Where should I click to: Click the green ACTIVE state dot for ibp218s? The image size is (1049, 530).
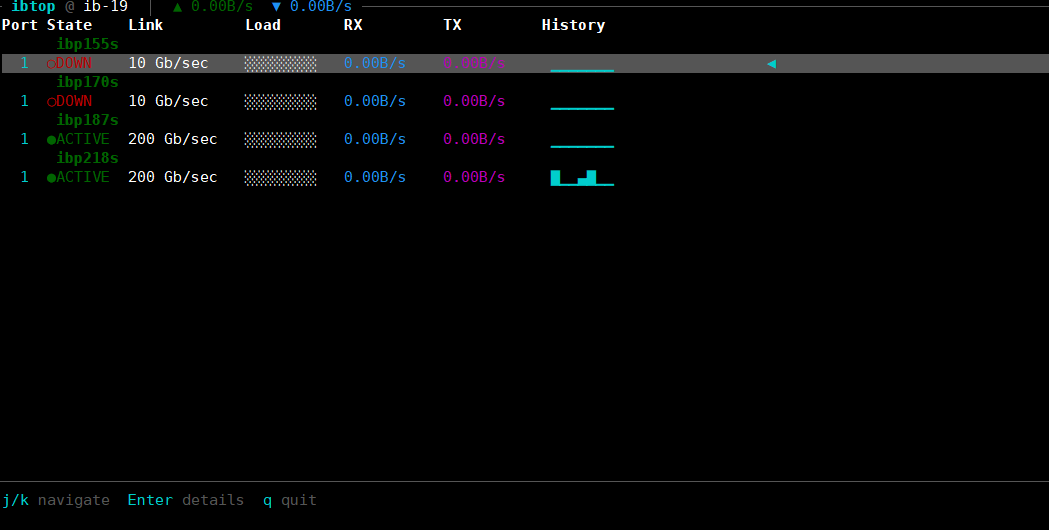[x=51, y=178]
